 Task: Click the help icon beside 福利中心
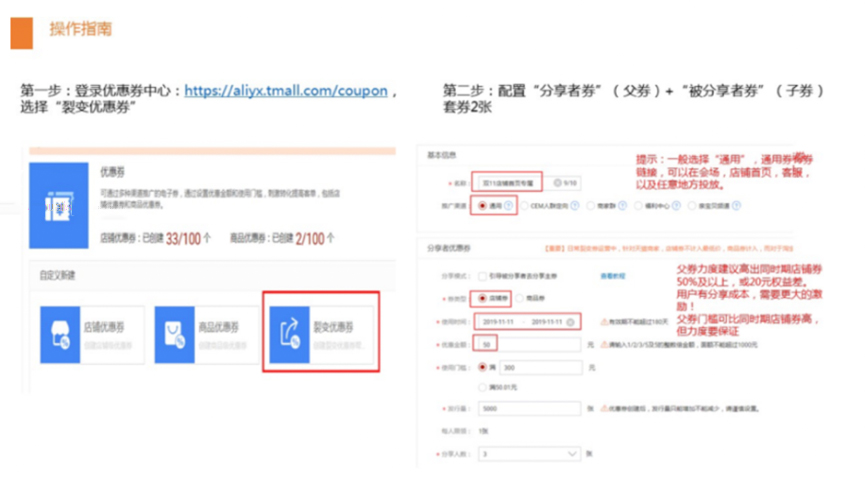(x=676, y=205)
